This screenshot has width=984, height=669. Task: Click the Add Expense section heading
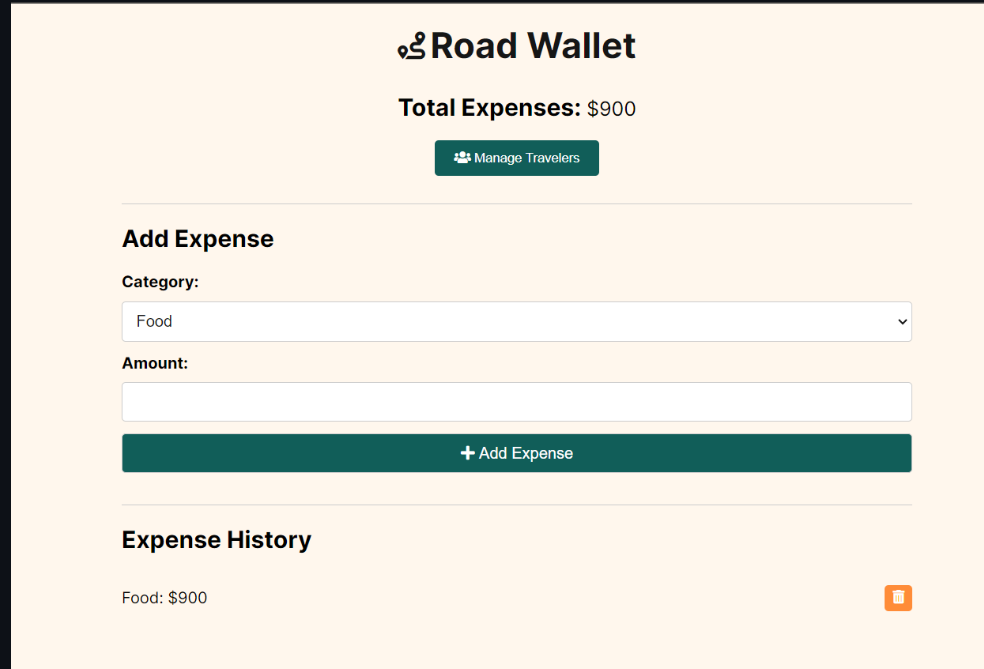tap(198, 239)
